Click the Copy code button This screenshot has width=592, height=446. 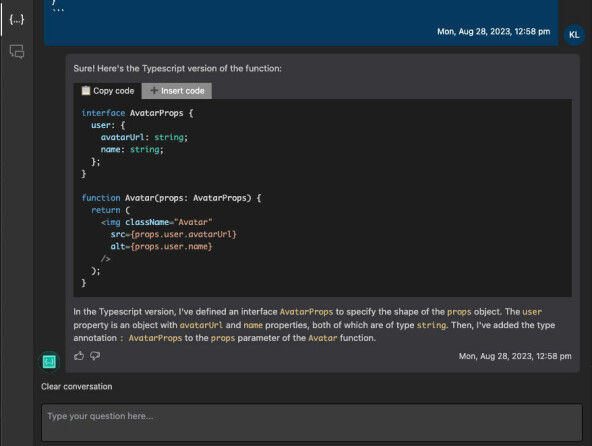(108, 91)
